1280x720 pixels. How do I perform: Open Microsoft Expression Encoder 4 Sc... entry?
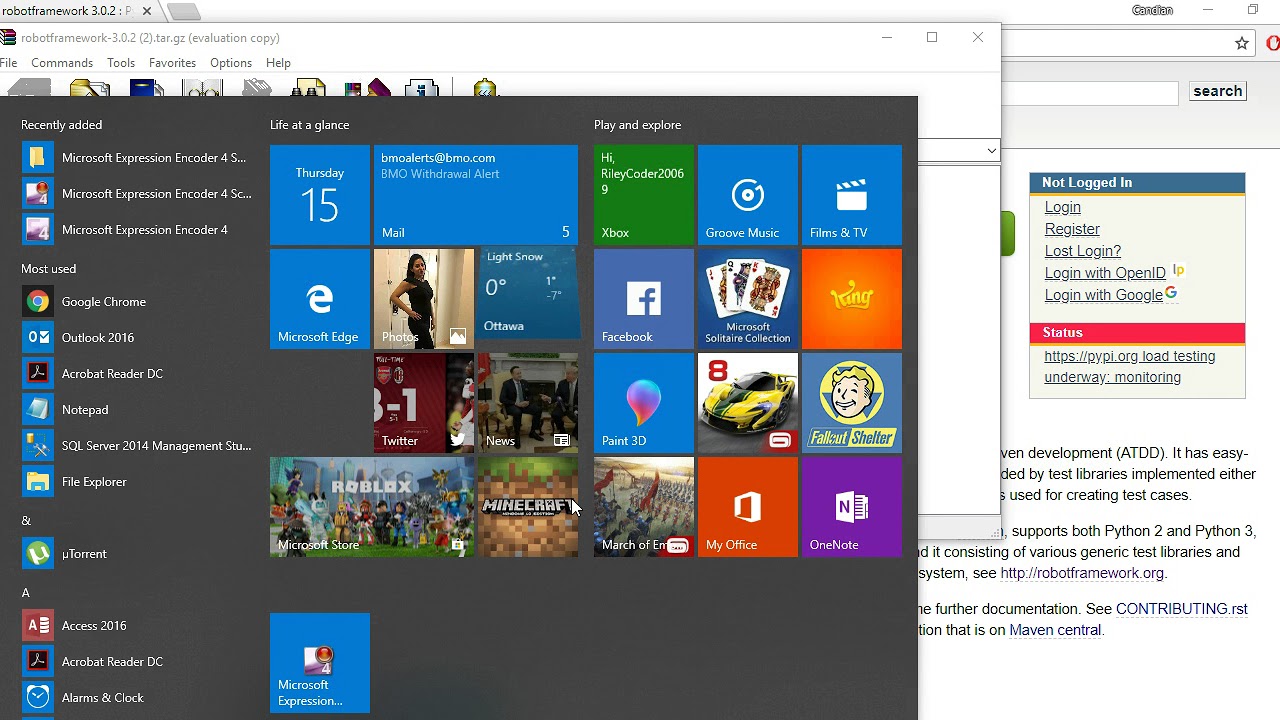pos(138,194)
